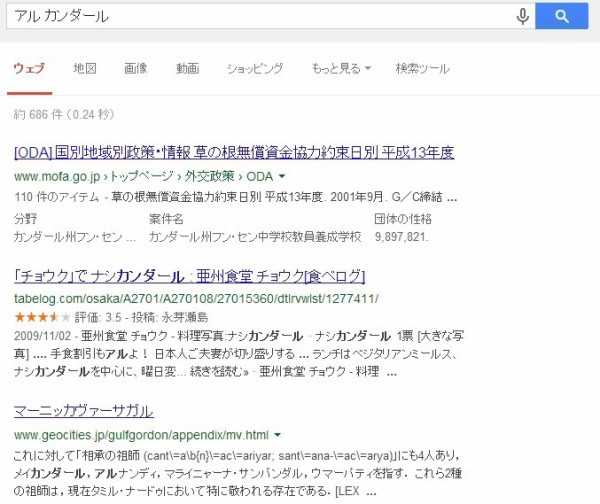Expand arrow next to geocities.jp URL
This screenshot has height=504, width=600.
pyautogui.click(x=277, y=435)
